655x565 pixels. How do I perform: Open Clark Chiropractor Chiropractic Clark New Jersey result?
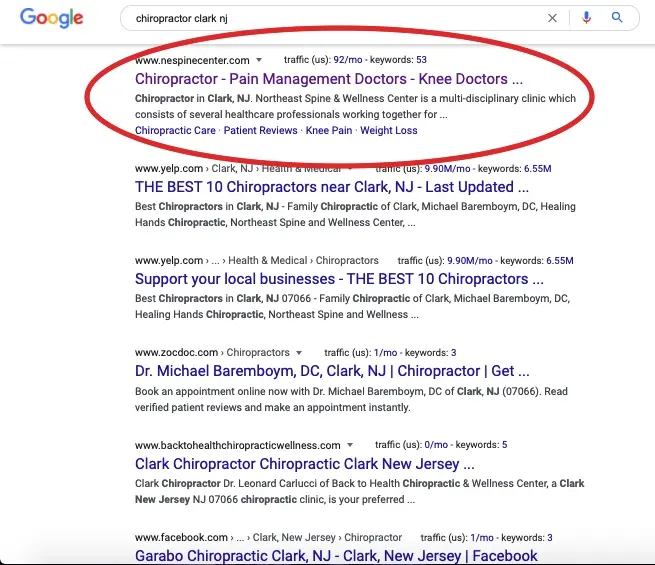pos(305,464)
